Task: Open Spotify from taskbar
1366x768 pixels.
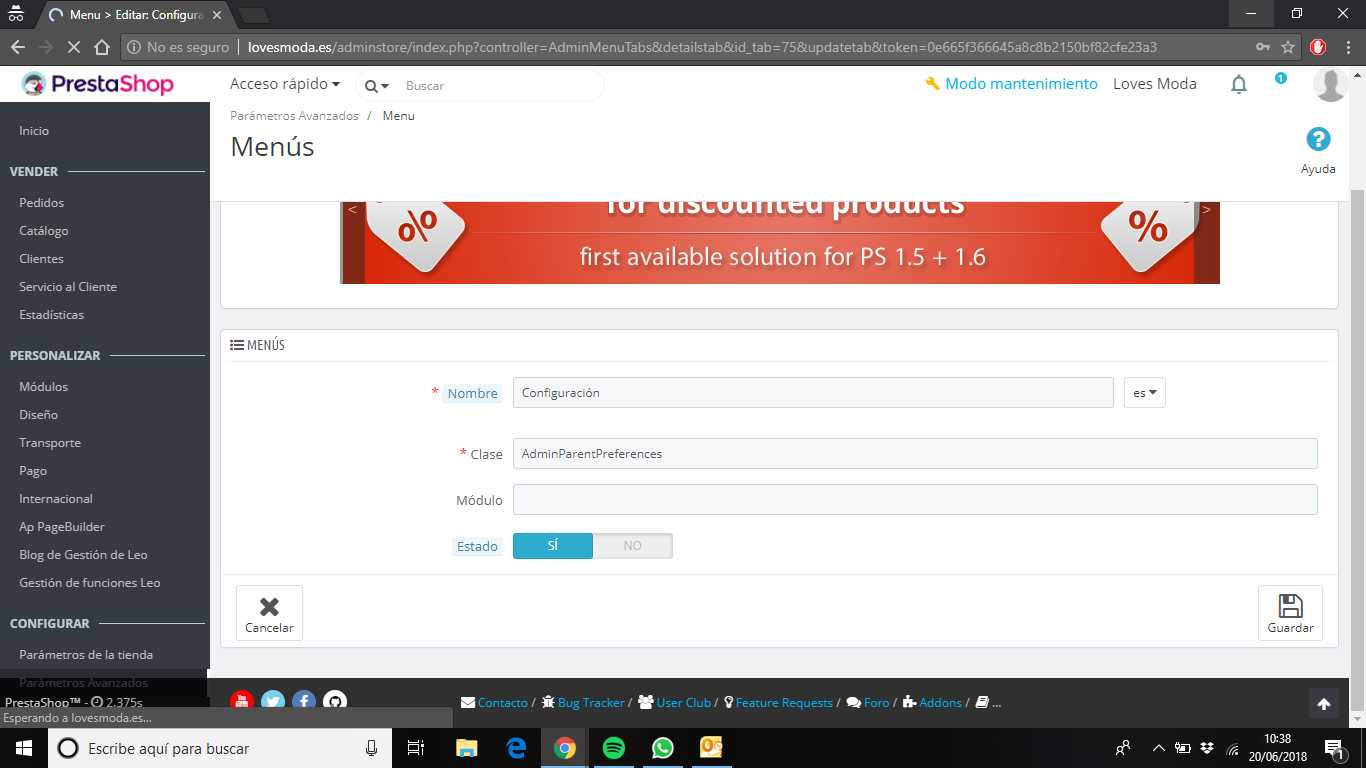Action: pyautogui.click(x=614, y=748)
